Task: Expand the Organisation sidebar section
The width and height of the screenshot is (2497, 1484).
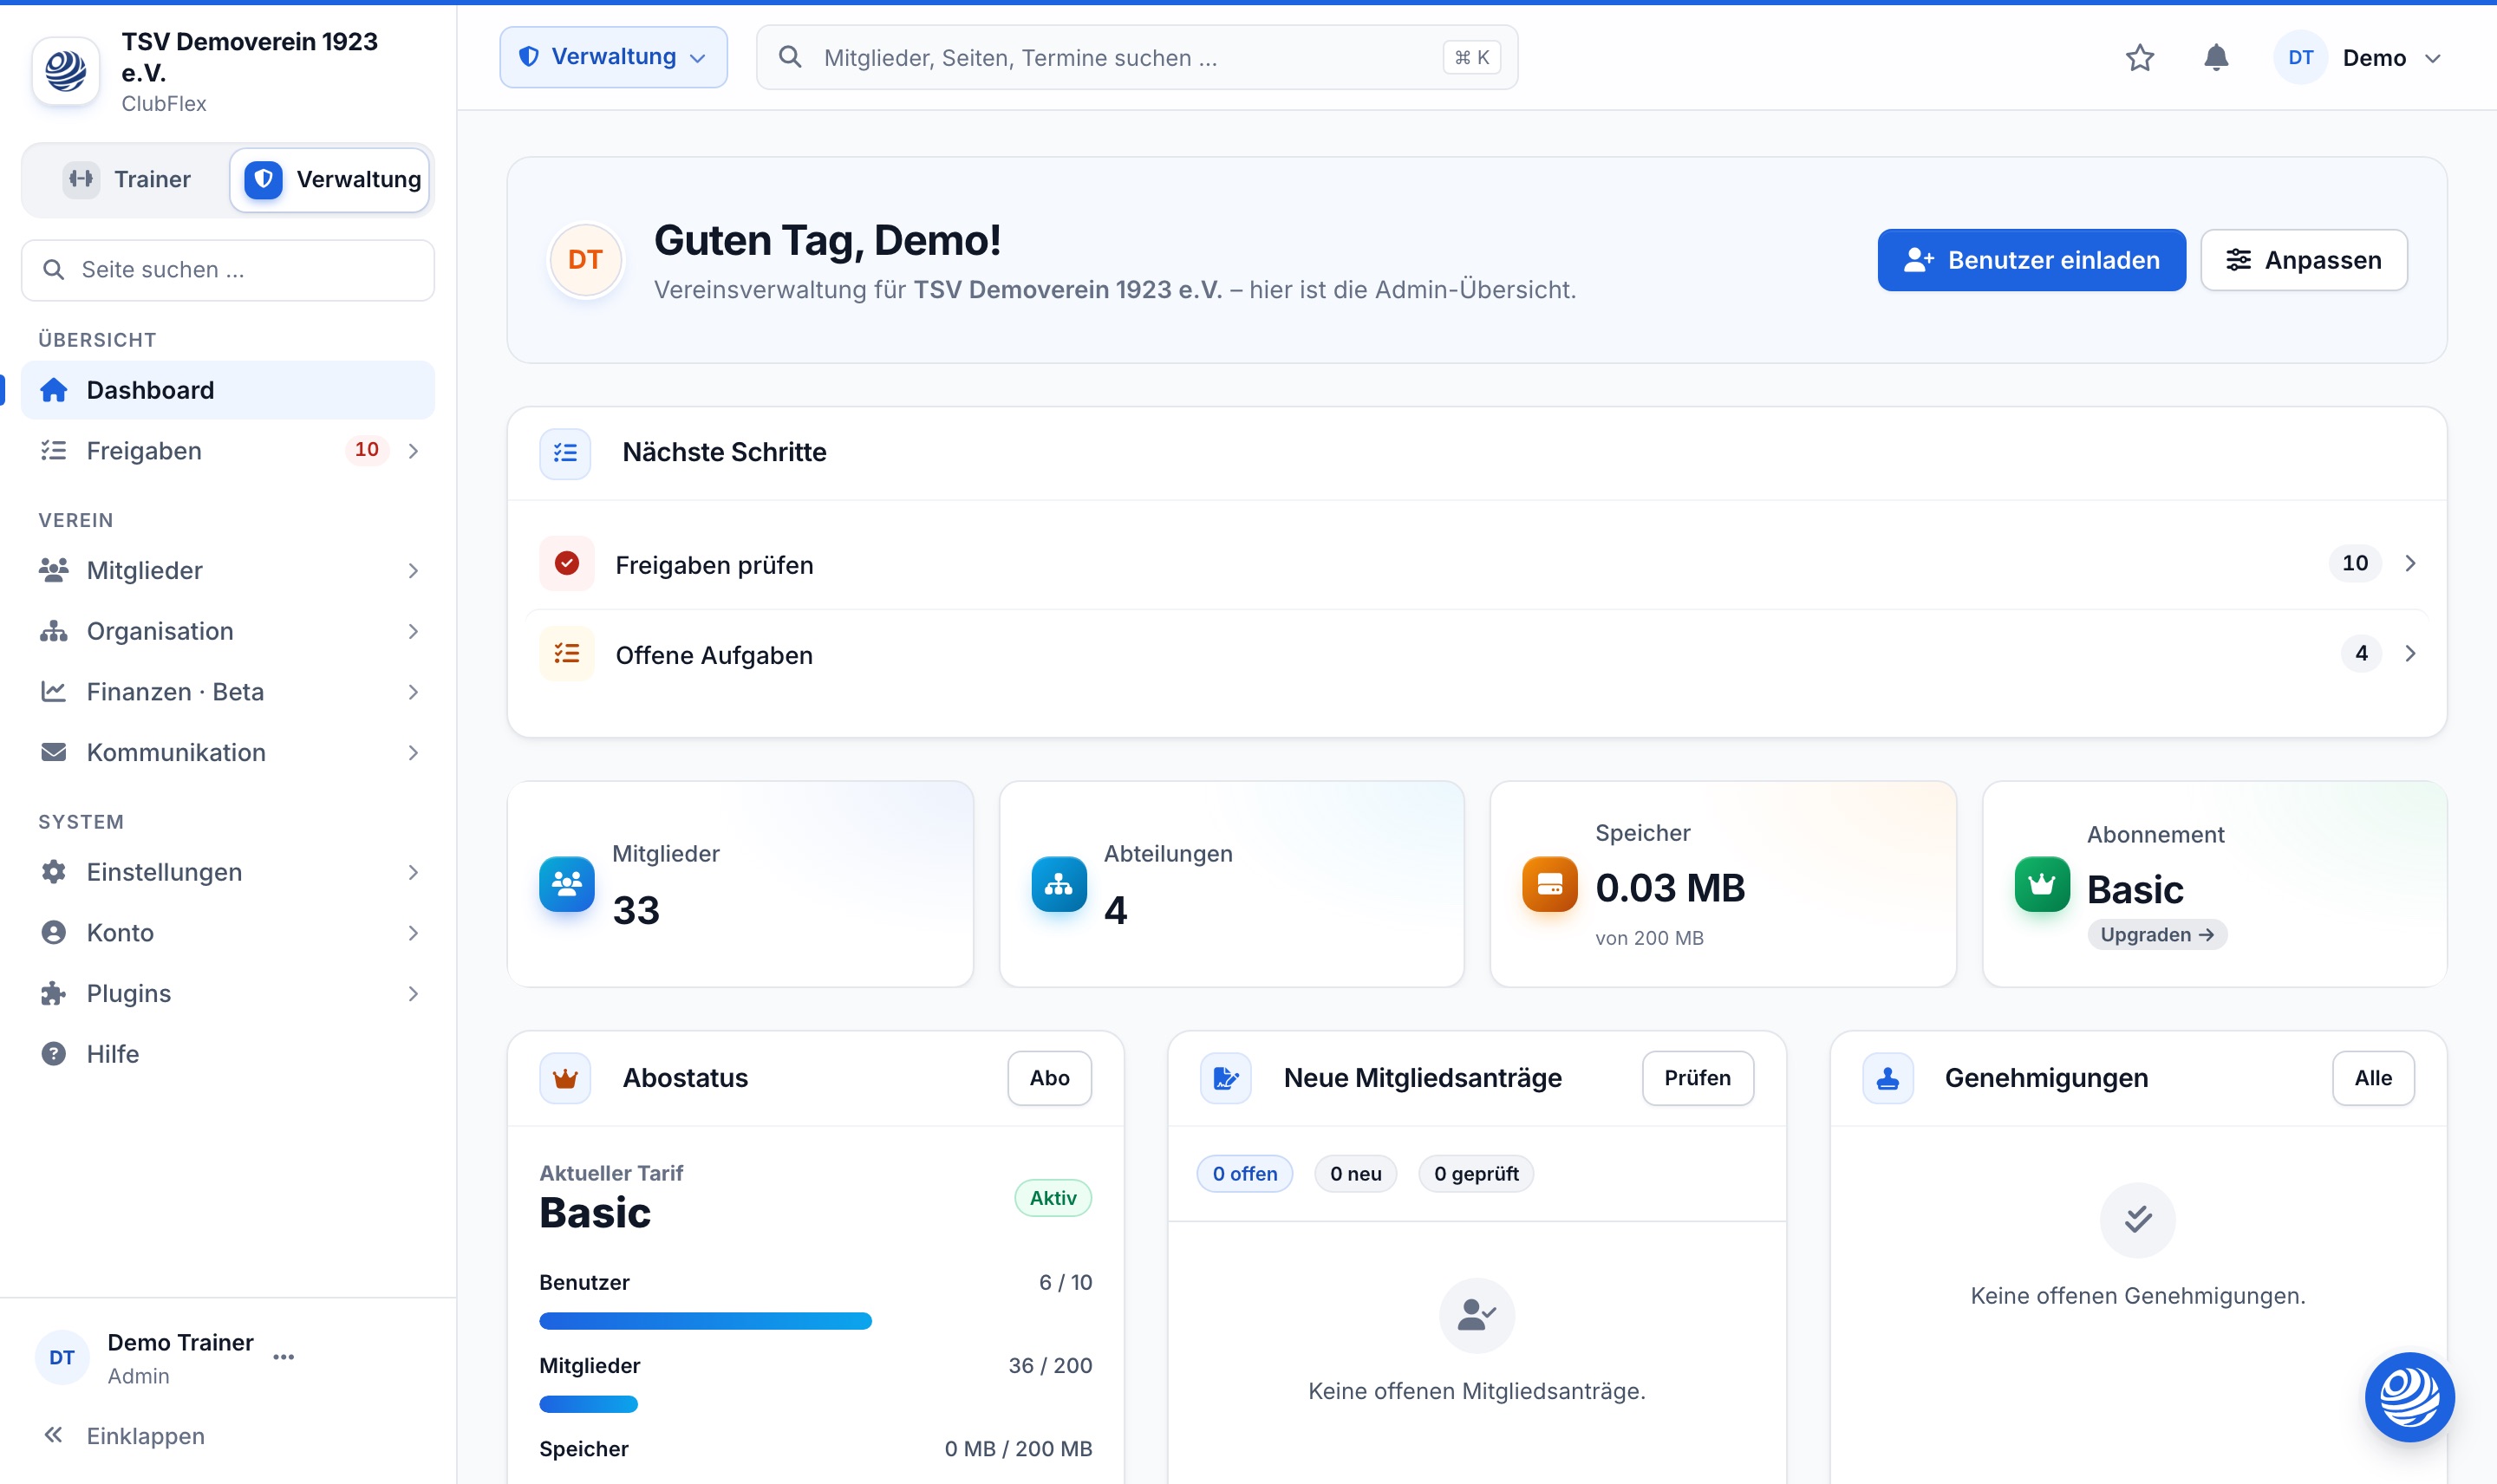Action: [228, 632]
